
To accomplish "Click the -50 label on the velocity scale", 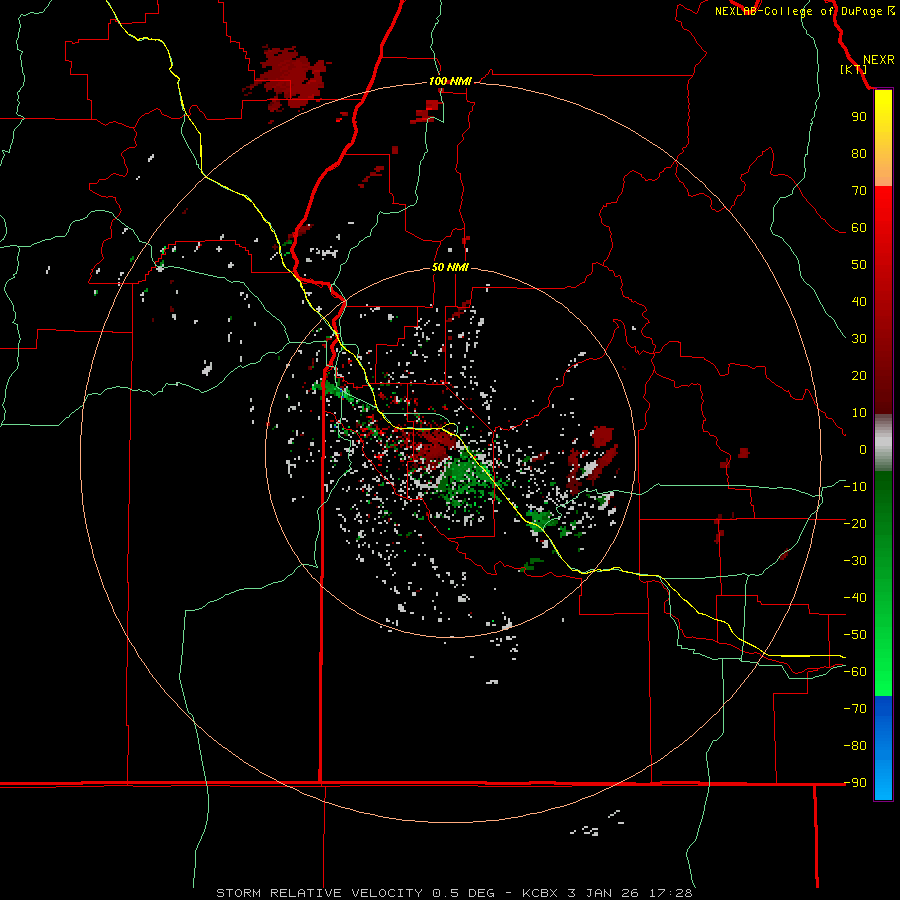I will (855, 635).
